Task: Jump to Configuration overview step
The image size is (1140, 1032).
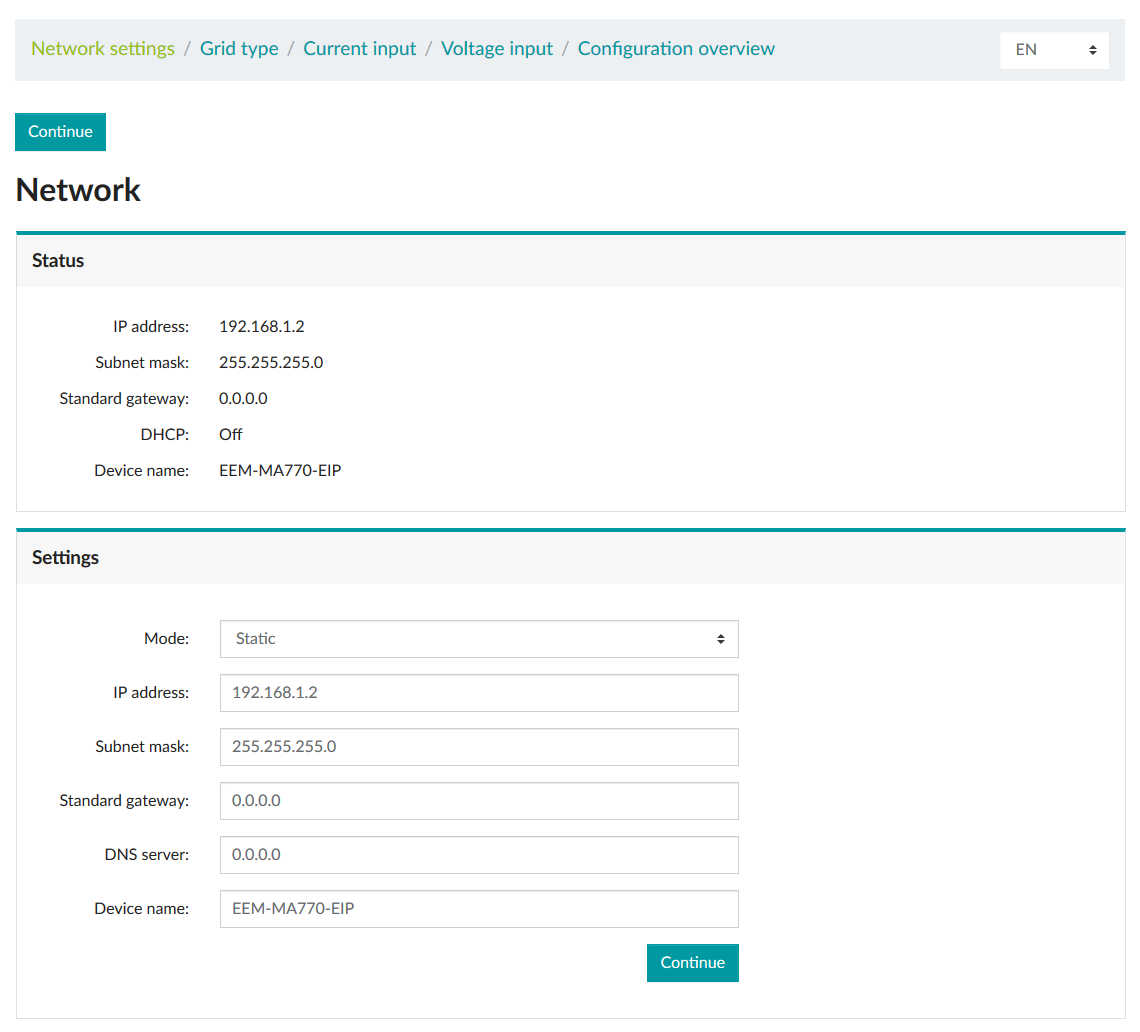Action: (x=676, y=49)
